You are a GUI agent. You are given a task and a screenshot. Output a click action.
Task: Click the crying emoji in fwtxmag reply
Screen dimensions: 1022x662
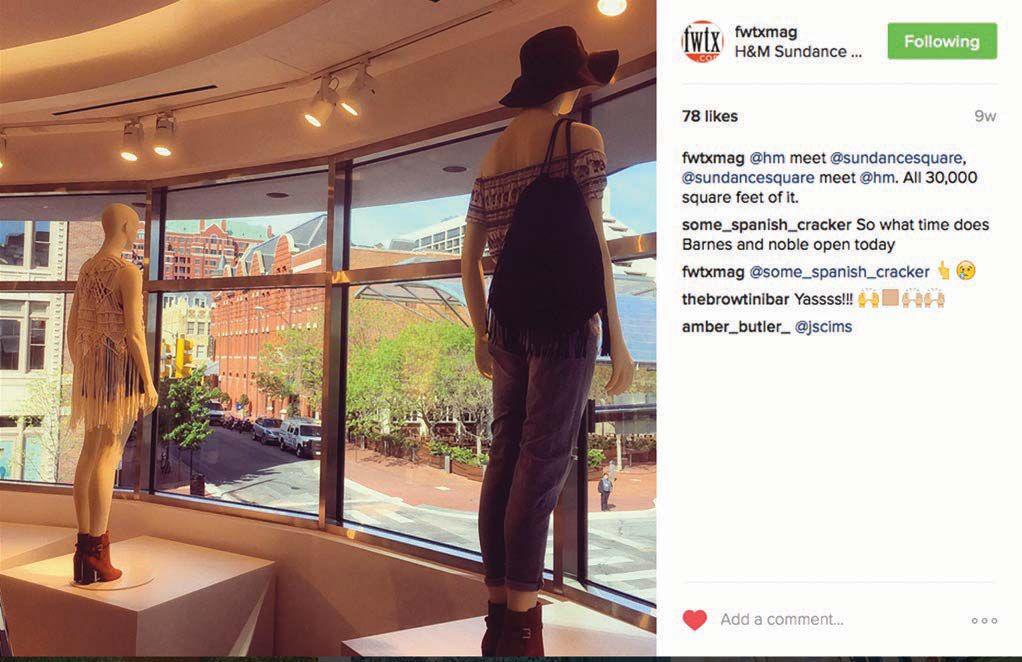pyautogui.click(x=966, y=271)
